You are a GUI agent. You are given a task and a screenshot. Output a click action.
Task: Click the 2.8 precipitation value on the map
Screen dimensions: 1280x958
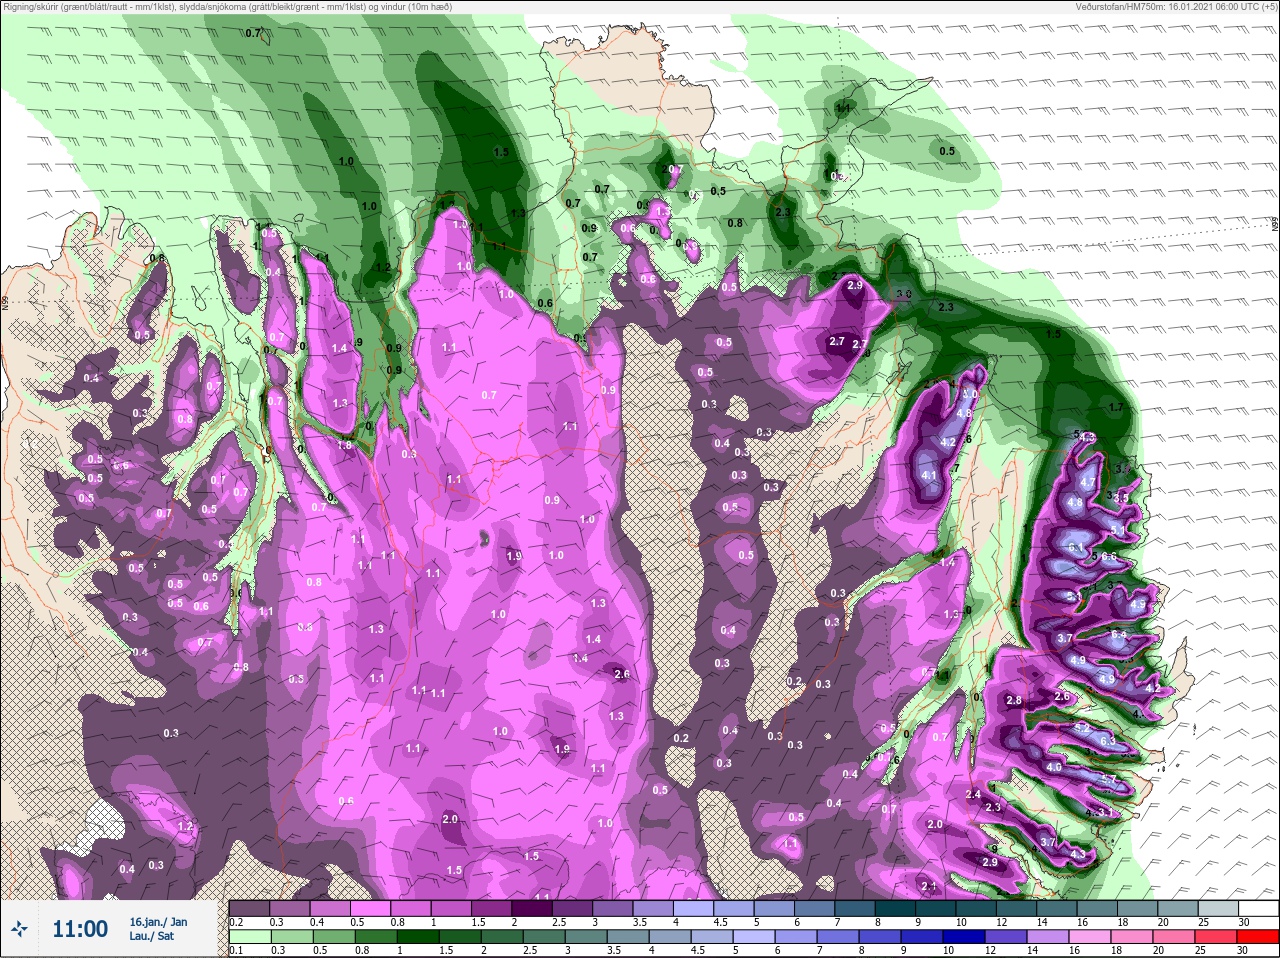pyautogui.click(x=1014, y=700)
